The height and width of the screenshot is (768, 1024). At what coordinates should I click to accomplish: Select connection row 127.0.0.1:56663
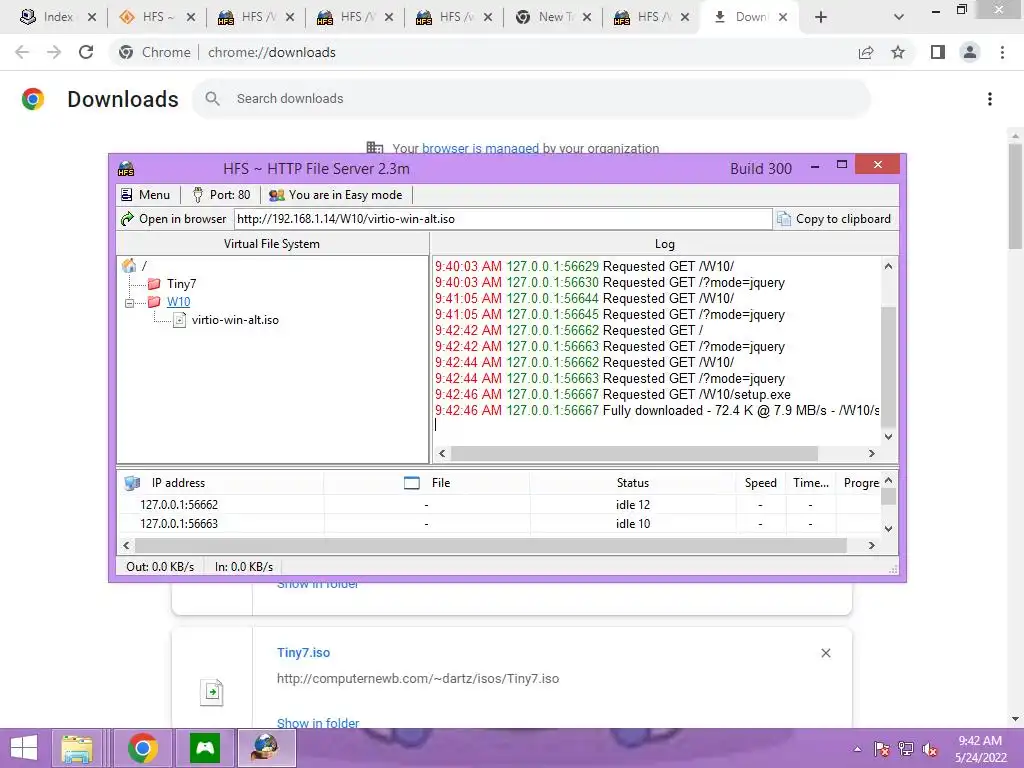click(499, 524)
